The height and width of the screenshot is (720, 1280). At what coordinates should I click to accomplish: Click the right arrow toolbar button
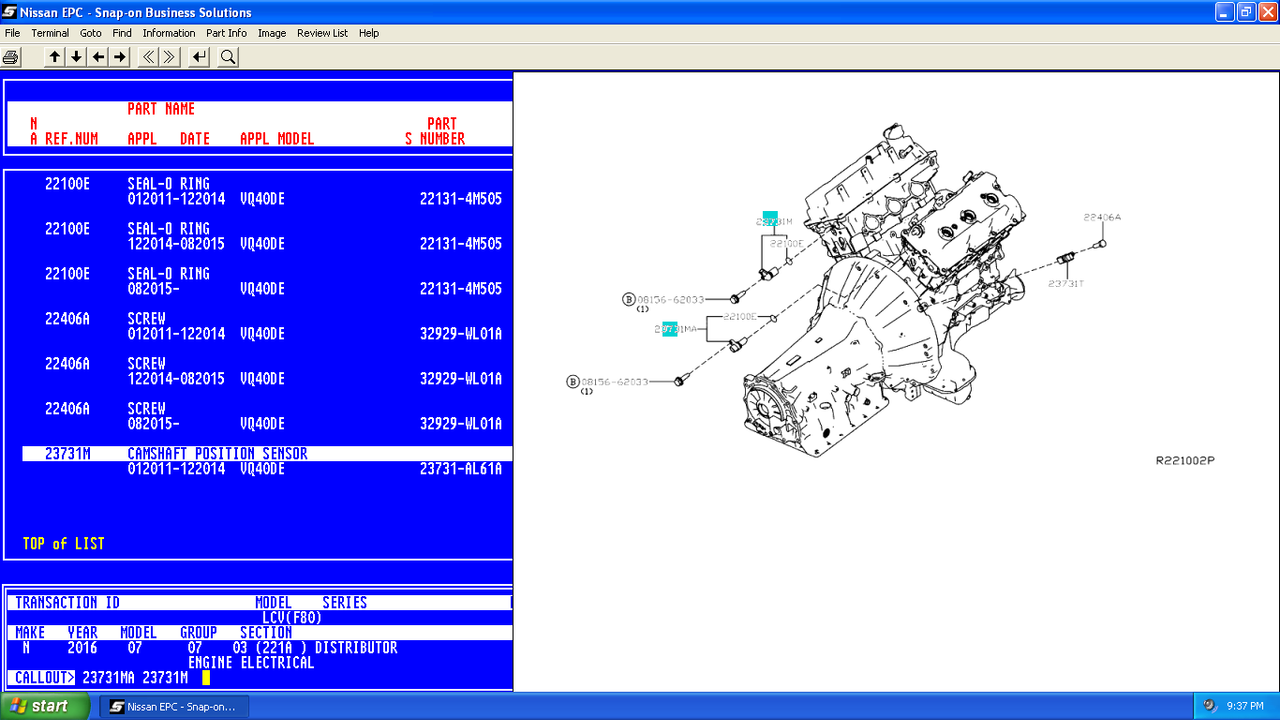(x=120, y=57)
